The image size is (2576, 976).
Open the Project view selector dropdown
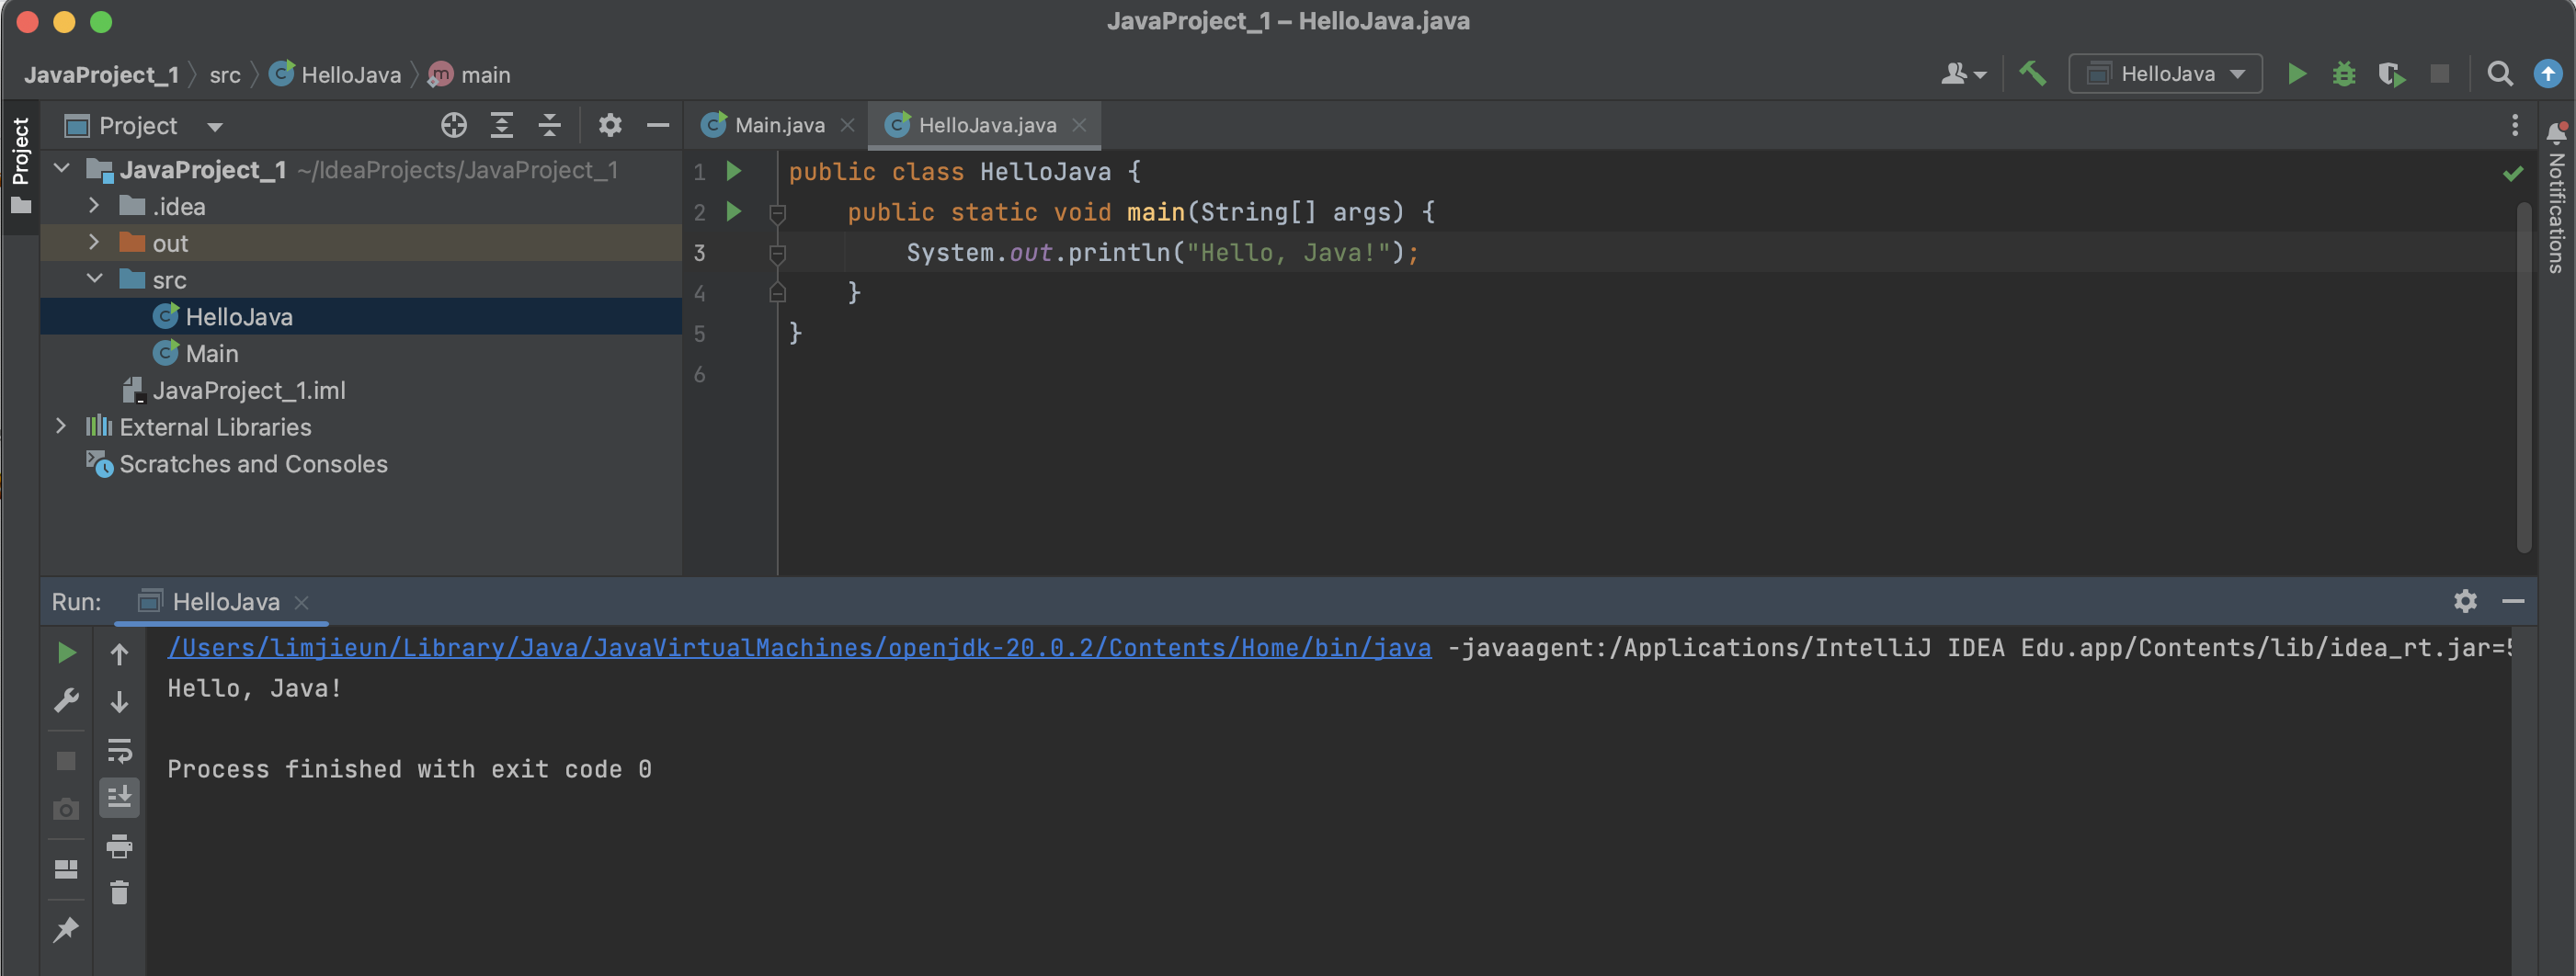click(x=213, y=125)
